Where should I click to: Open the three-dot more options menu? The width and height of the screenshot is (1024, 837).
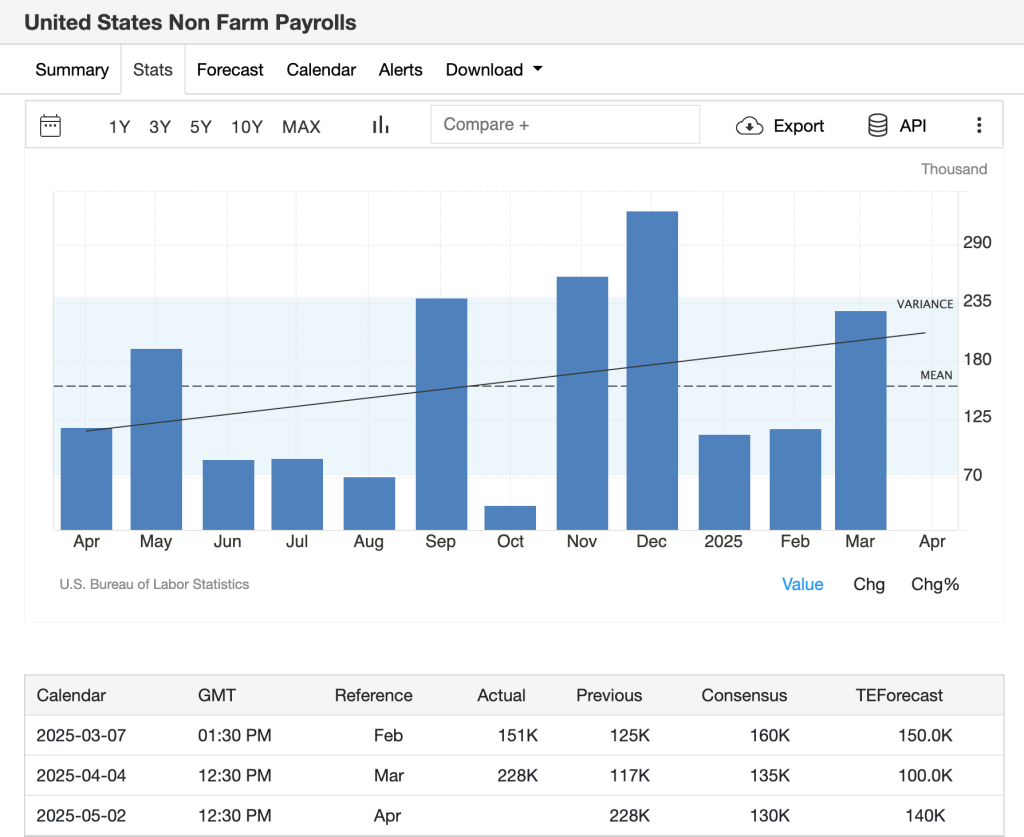[x=979, y=126]
